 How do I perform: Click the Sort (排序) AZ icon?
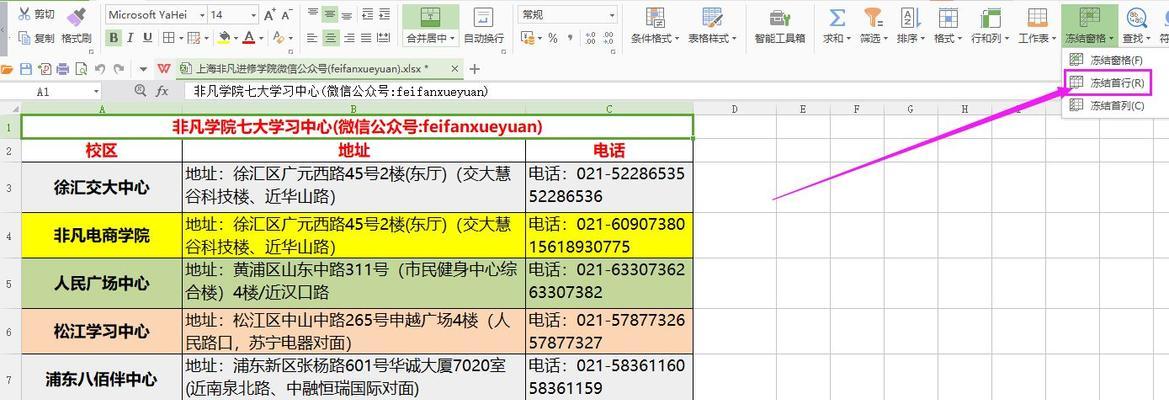click(910, 18)
